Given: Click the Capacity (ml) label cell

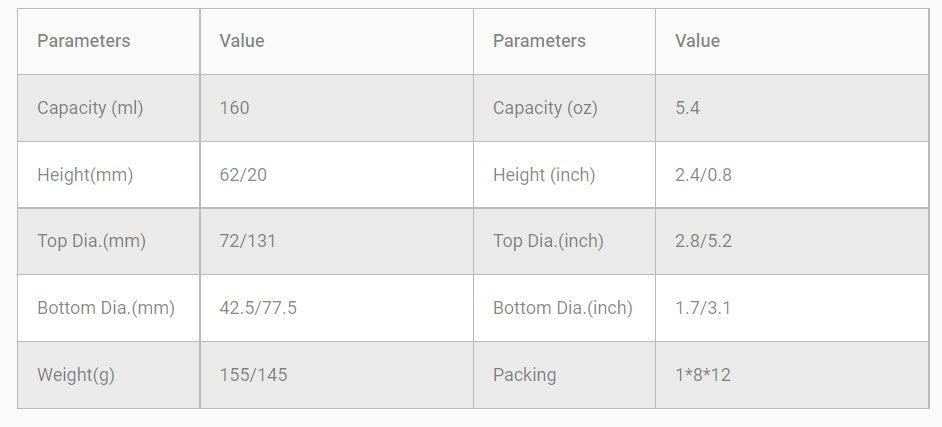Looking at the screenshot, I should (x=90, y=108).
